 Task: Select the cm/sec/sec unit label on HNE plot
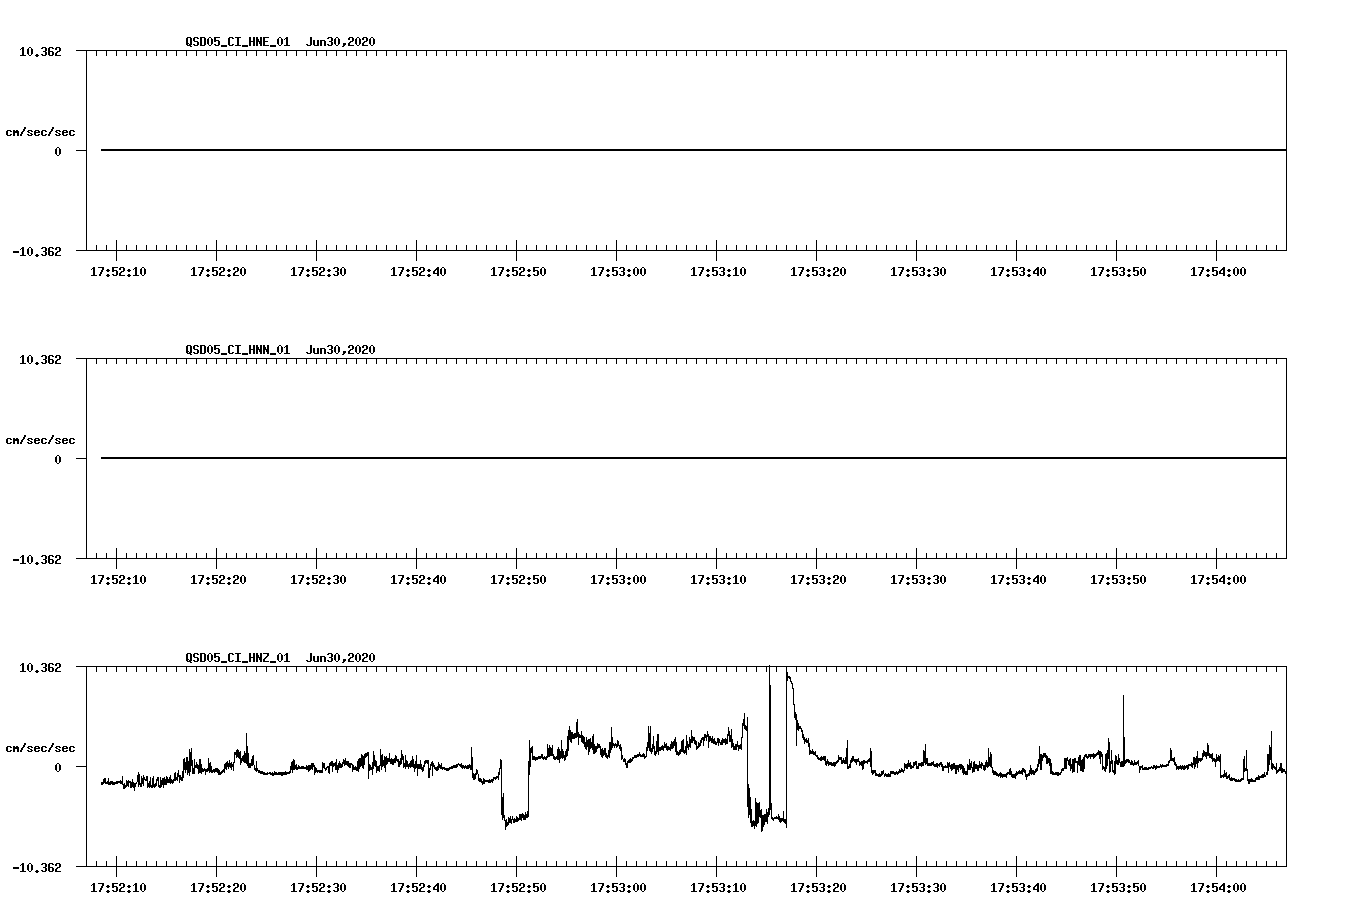pyautogui.click(x=40, y=132)
